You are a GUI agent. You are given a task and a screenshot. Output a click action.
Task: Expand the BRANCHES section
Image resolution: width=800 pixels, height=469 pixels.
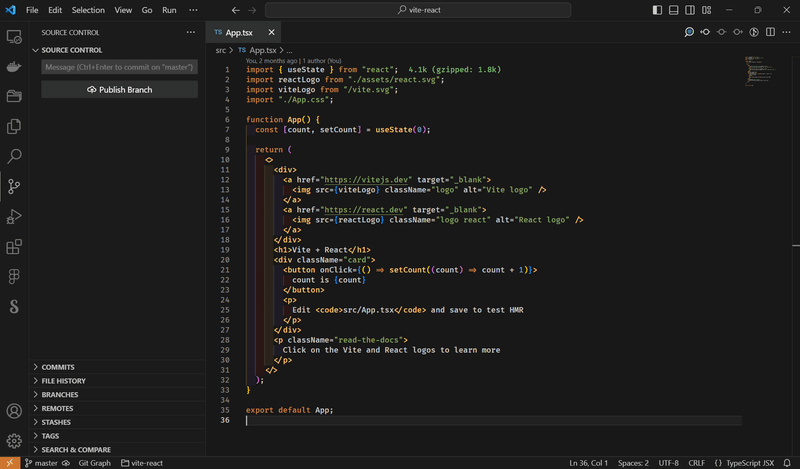[118, 394]
